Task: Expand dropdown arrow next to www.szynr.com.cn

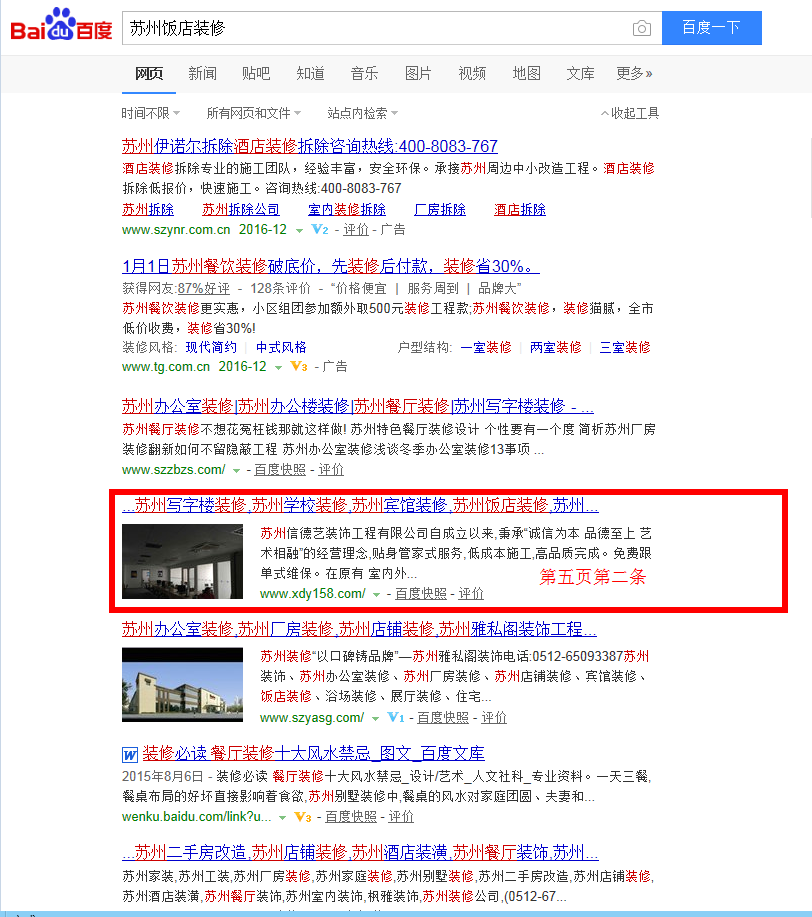Action: [300, 230]
